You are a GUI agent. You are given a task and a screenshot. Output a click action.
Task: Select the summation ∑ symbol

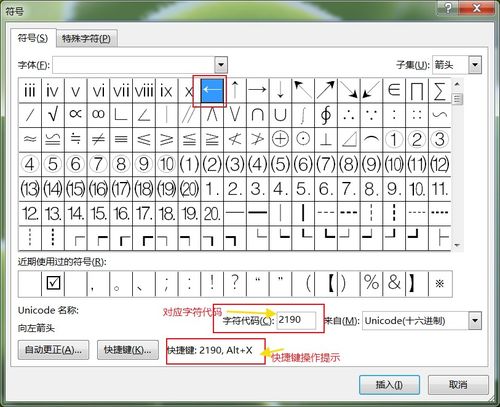pyautogui.click(x=440, y=90)
